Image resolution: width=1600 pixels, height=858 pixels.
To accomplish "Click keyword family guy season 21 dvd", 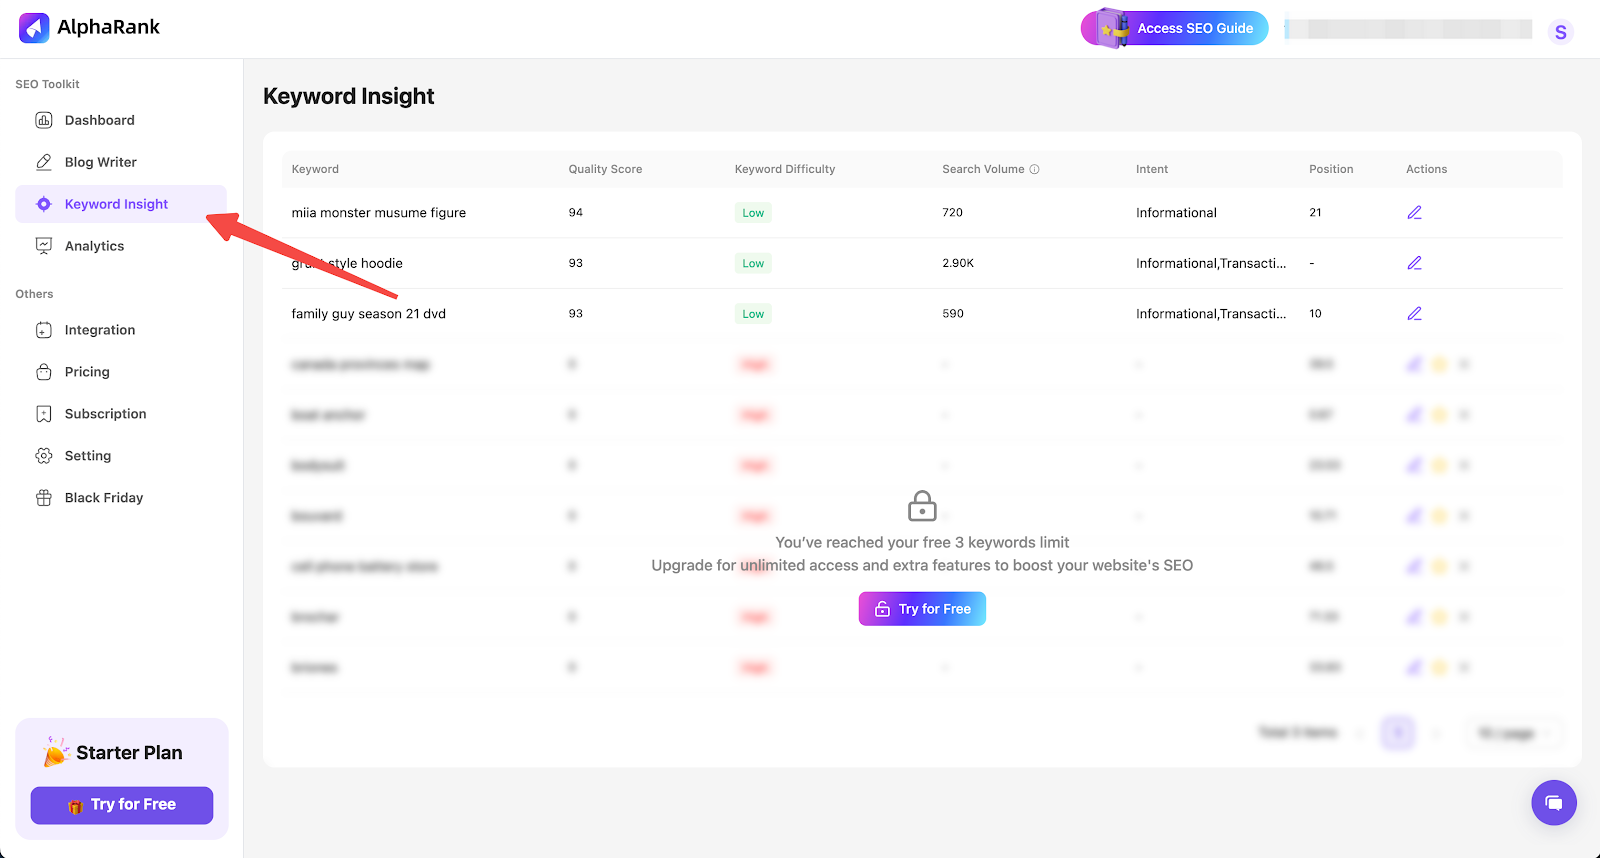I will point(369,314).
